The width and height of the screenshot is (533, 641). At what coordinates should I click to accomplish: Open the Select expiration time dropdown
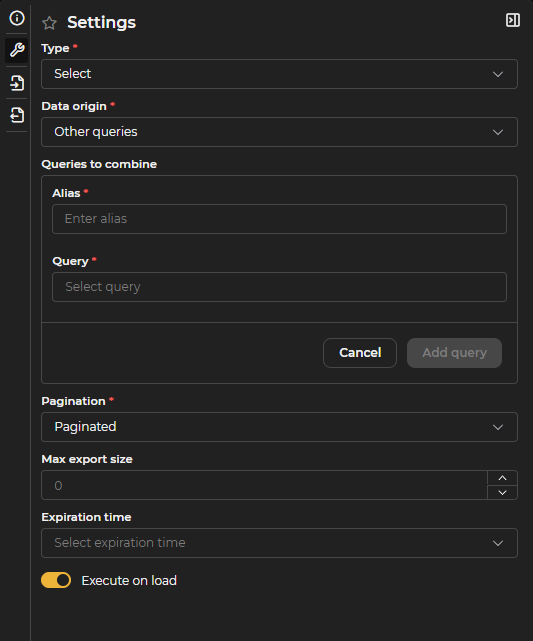point(279,543)
